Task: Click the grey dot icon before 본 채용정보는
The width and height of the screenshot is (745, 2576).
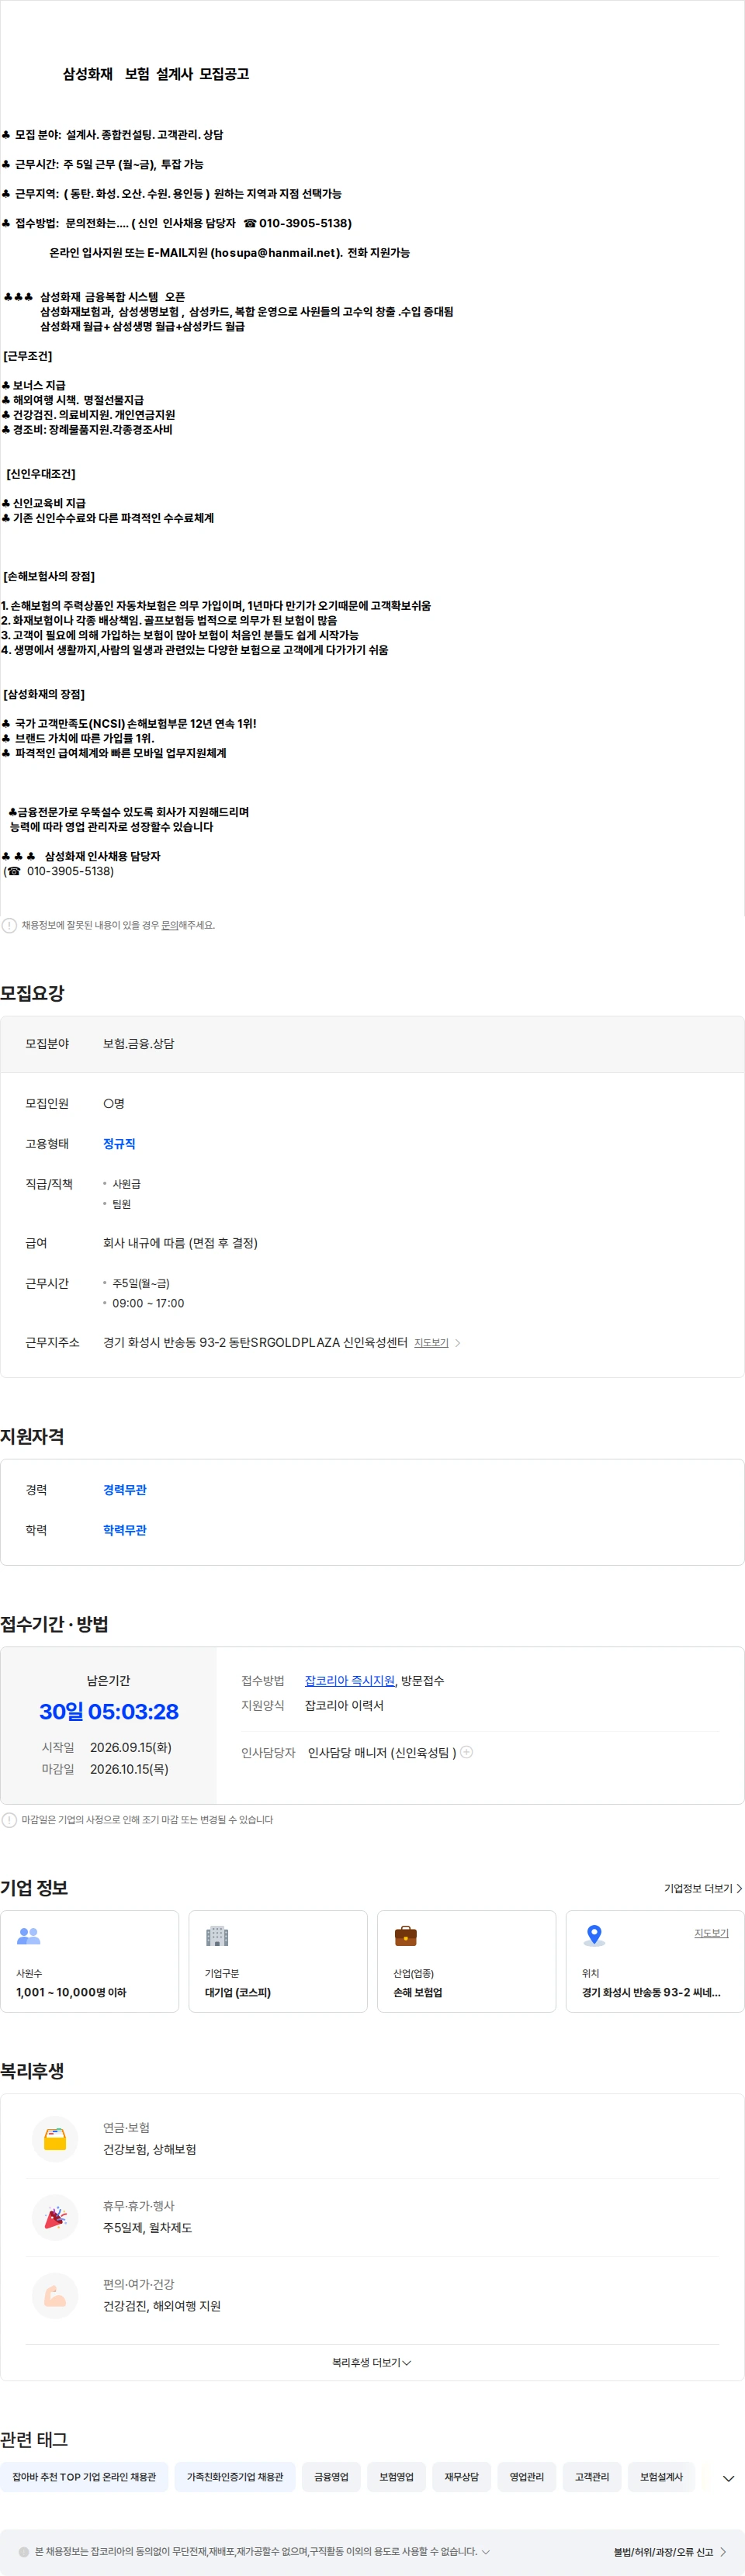Action: 24,2552
